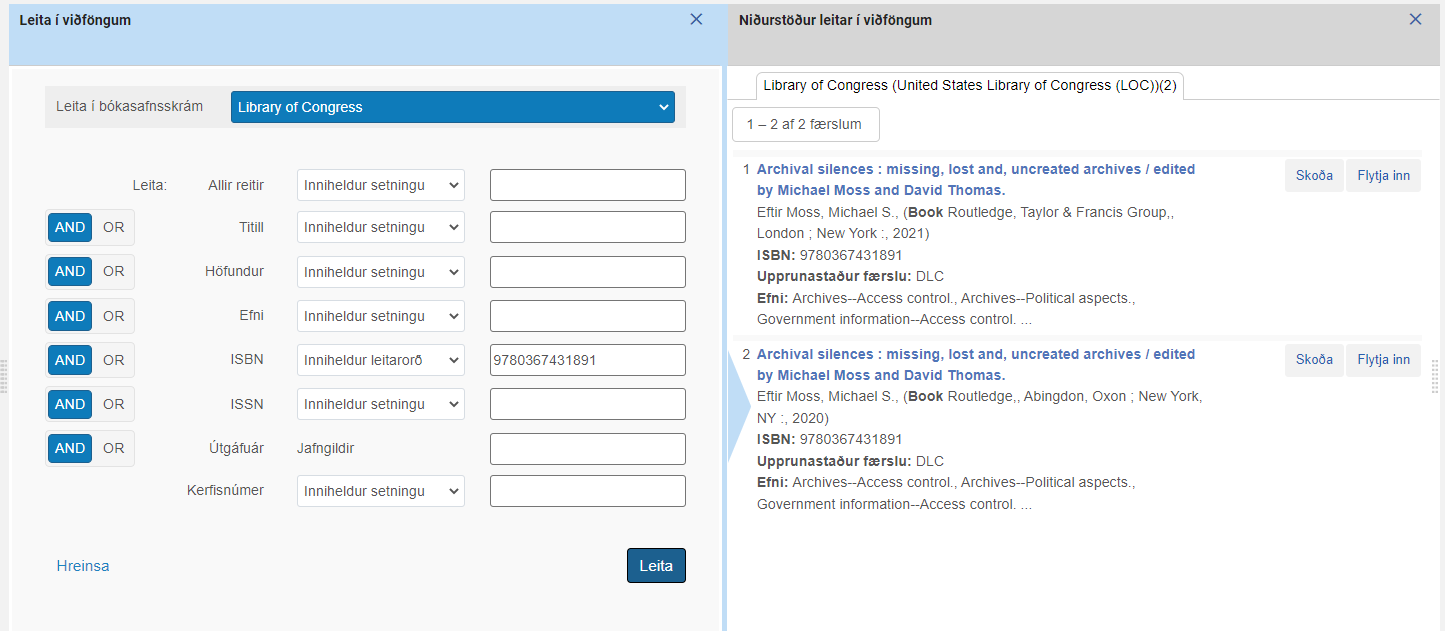Close the Leita í viðföngum search panel
1445x631 pixels.
(696, 19)
